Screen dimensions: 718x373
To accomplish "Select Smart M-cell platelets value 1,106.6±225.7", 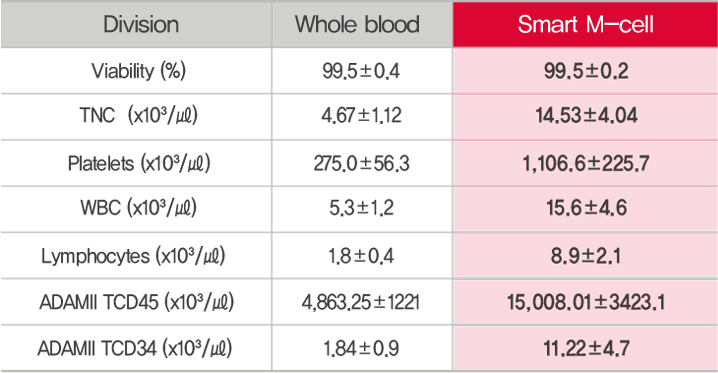I will coord(586,163).
